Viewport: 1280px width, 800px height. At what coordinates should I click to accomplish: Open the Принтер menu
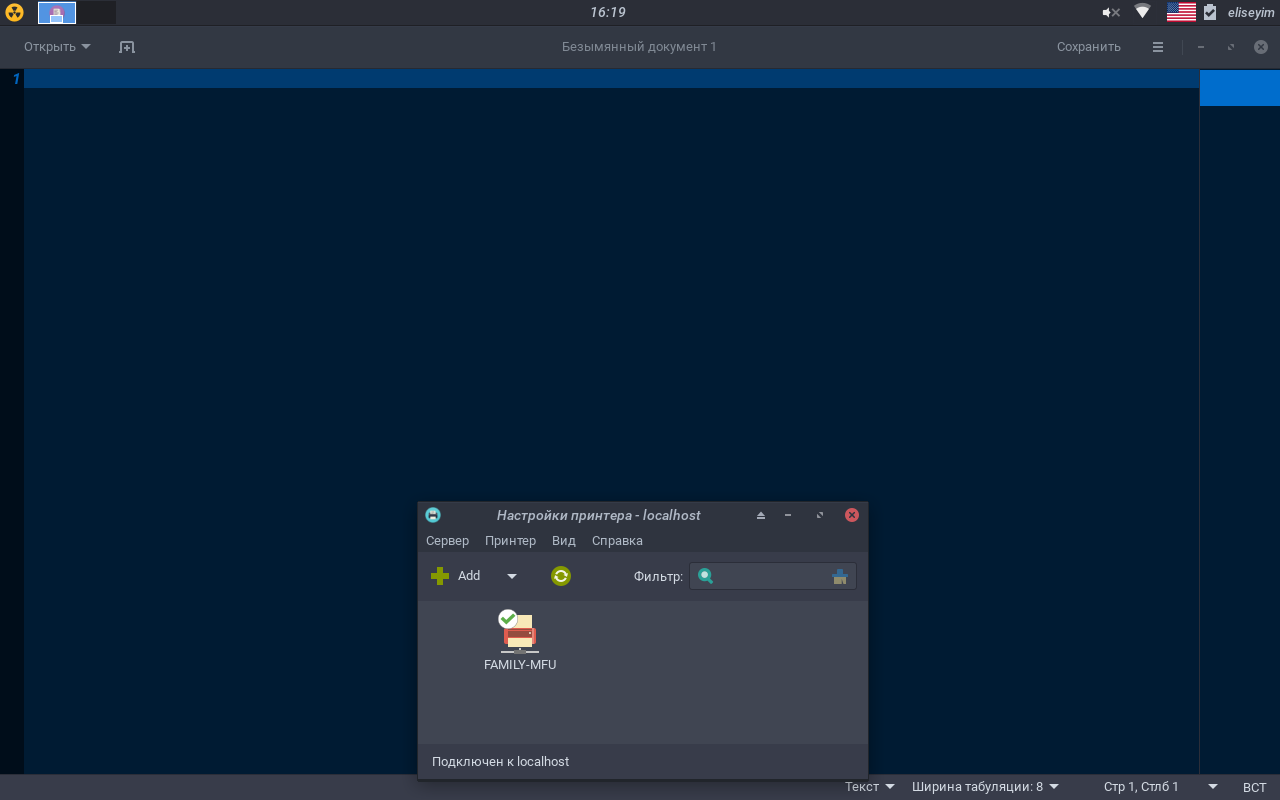point(510,541)
